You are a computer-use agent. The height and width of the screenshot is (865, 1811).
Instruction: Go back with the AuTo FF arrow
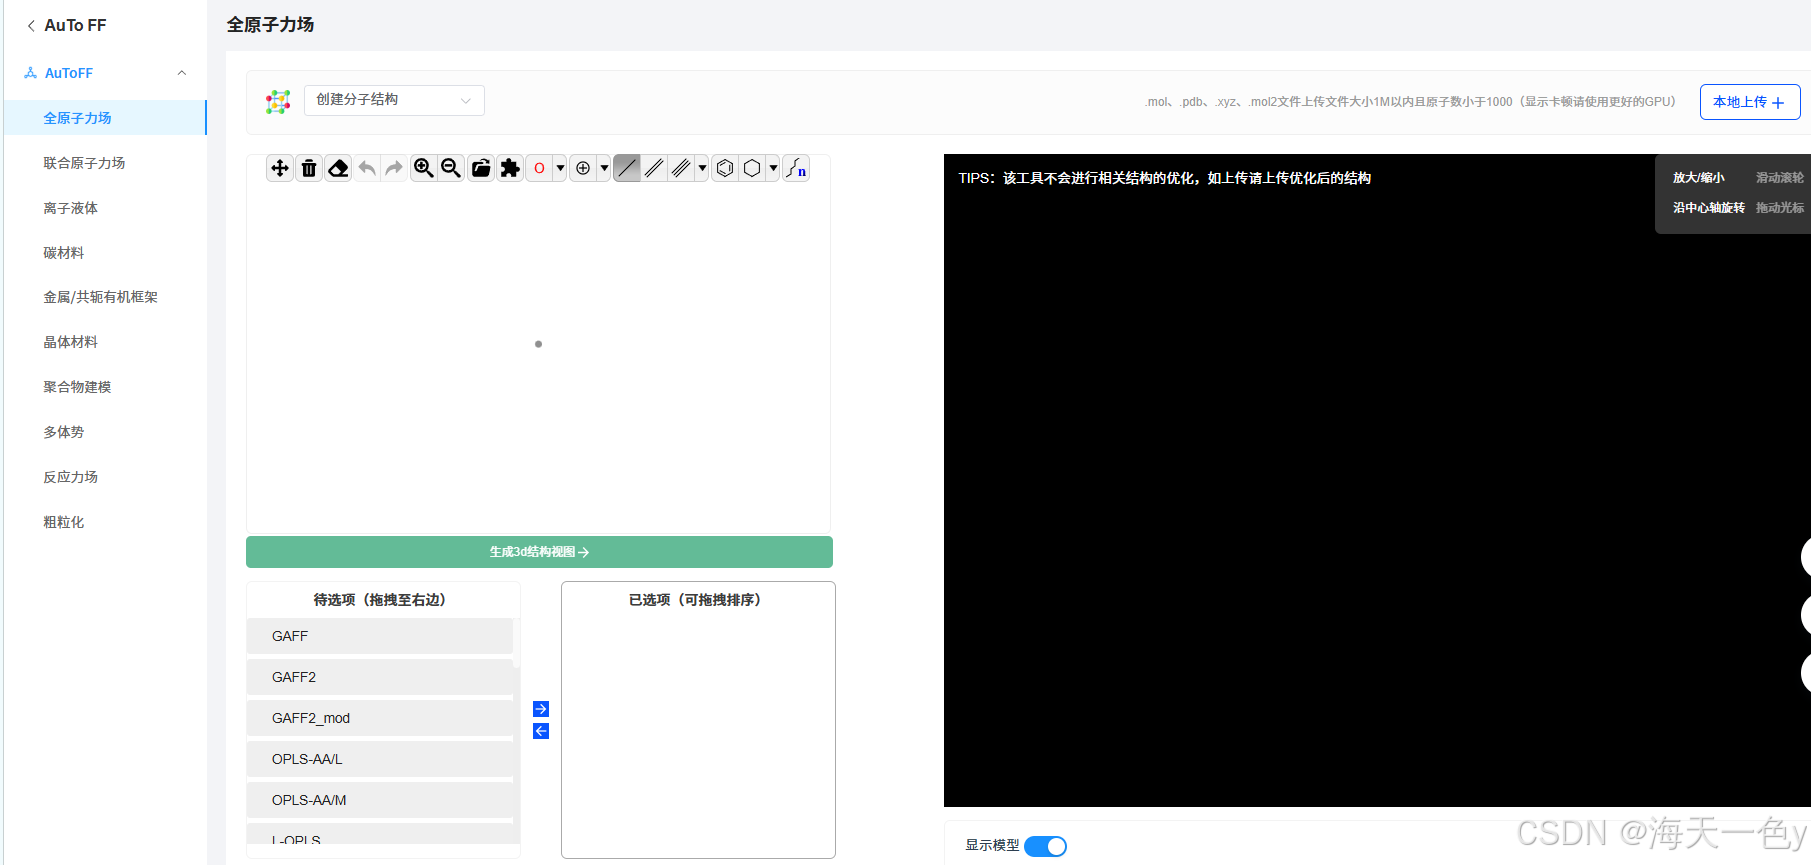(x=31, y=26)
